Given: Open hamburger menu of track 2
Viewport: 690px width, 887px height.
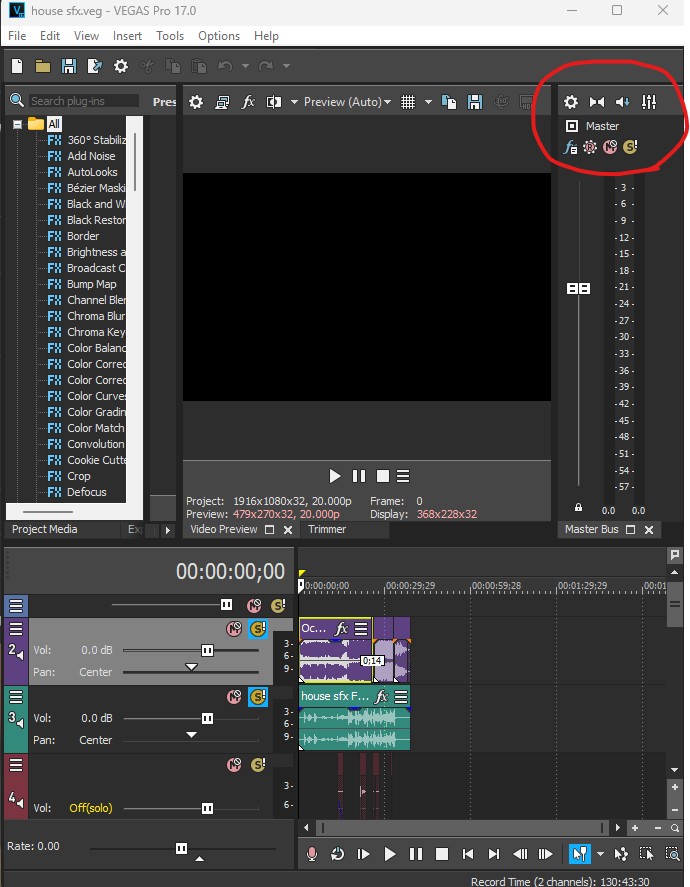Looking at the screenshot, I should 16,628.
